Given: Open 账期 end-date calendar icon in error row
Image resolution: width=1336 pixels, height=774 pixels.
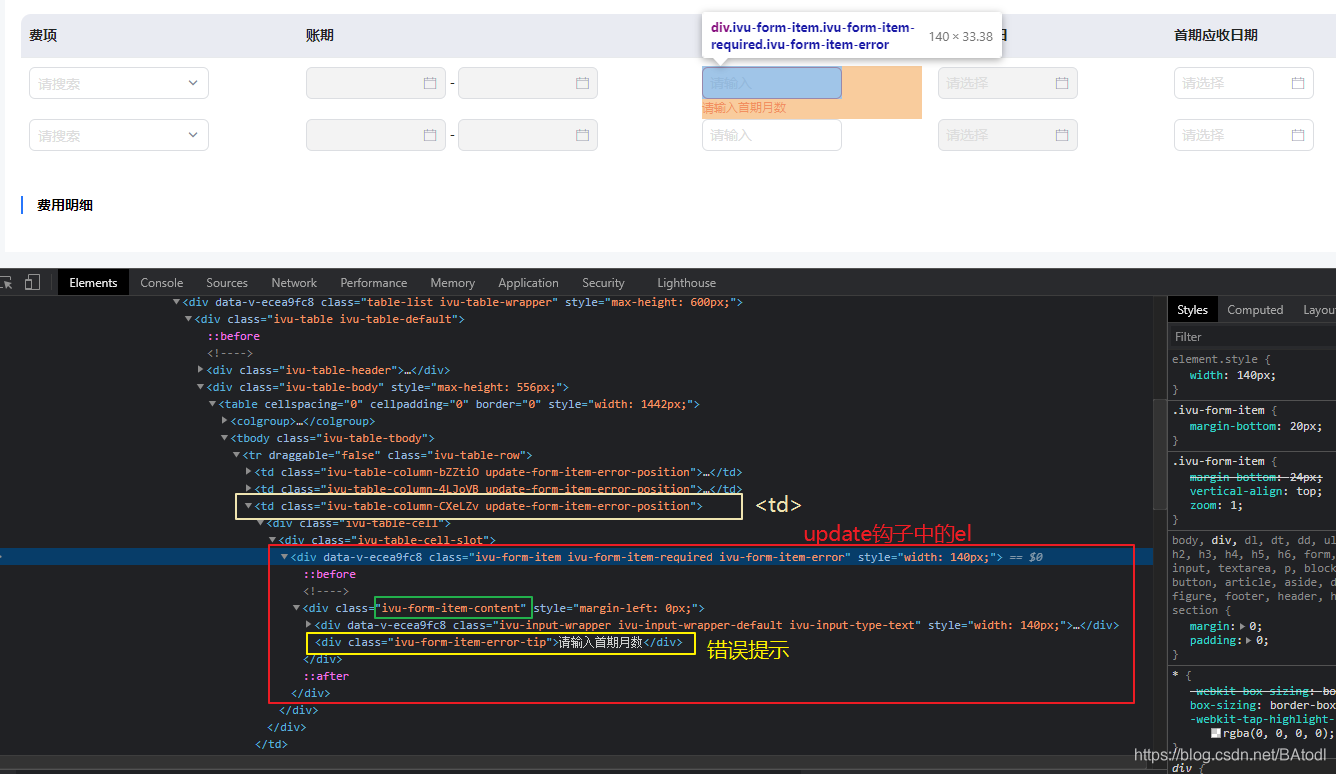Looking at the screenshot, I should (582, 83).
